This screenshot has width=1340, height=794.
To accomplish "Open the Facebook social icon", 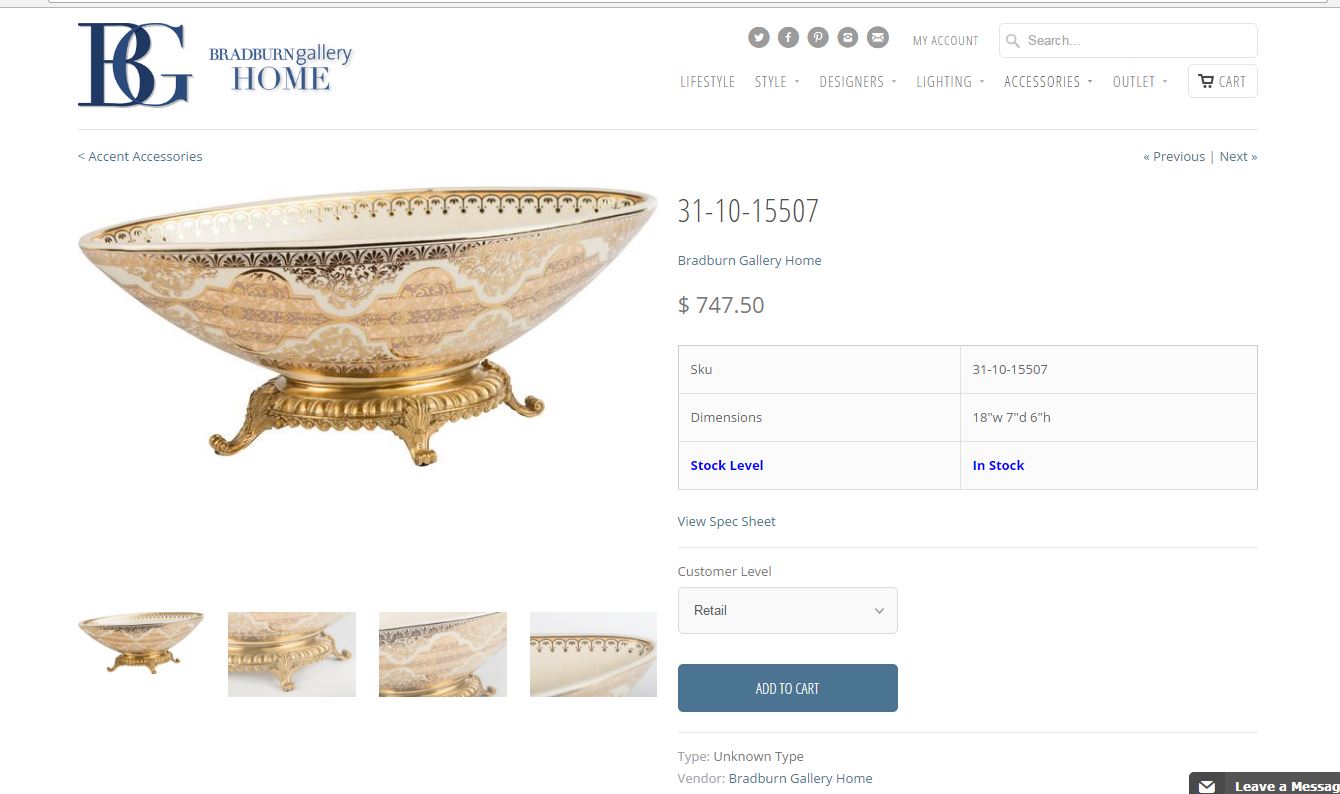I will tap(789, 38).
